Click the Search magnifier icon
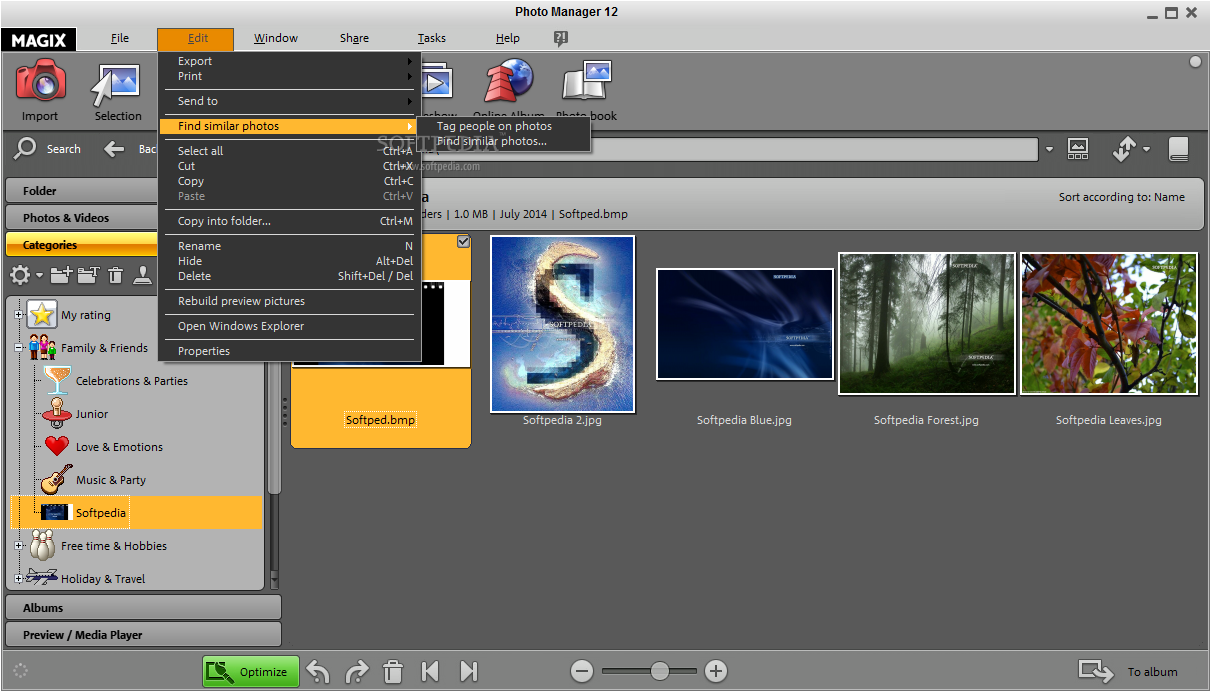 coord(26,149)
